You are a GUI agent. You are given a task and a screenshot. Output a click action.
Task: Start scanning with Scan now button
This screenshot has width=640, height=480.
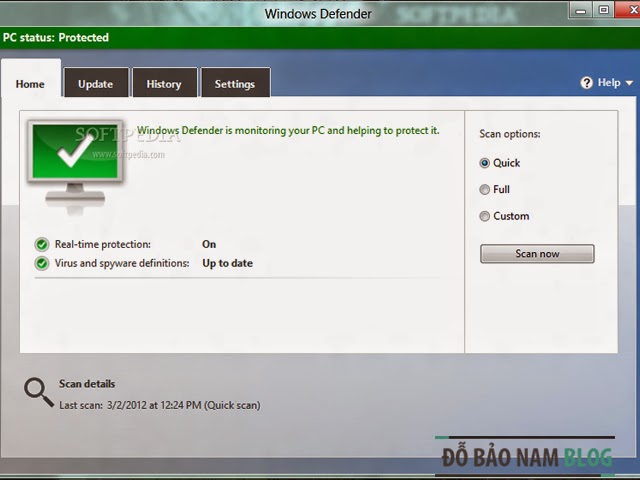pyautogui.click(x=537, y=254)
